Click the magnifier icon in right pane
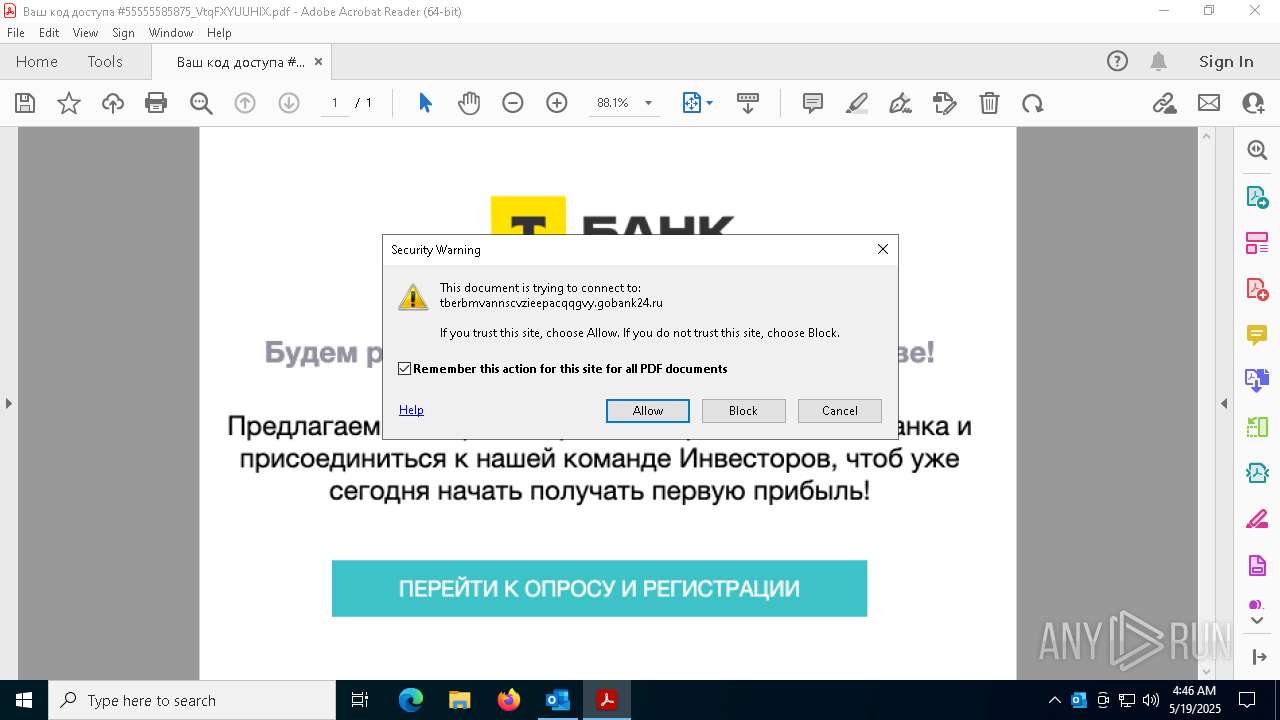 click(1257, 150)
